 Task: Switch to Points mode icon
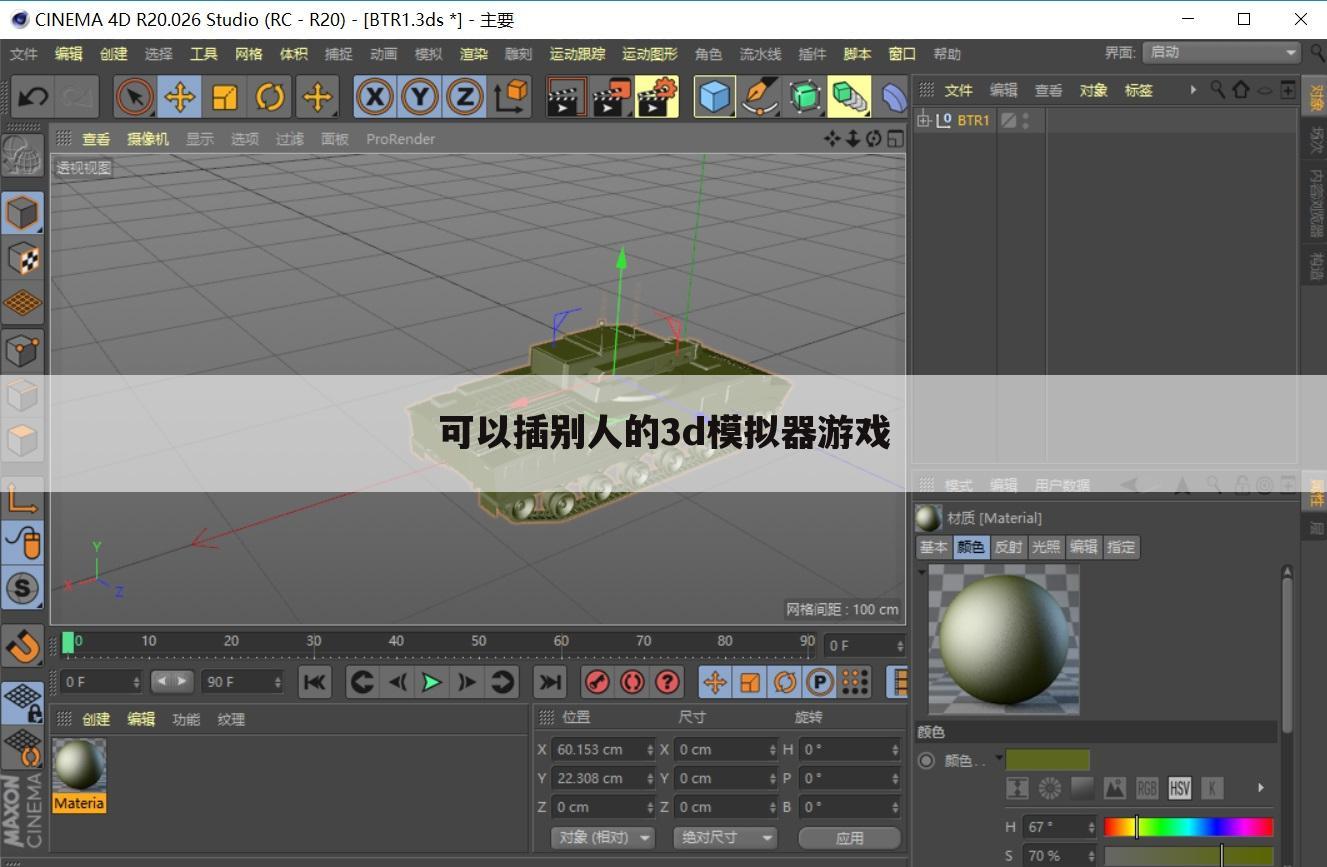pyautogui.click(x=22, y=349)
